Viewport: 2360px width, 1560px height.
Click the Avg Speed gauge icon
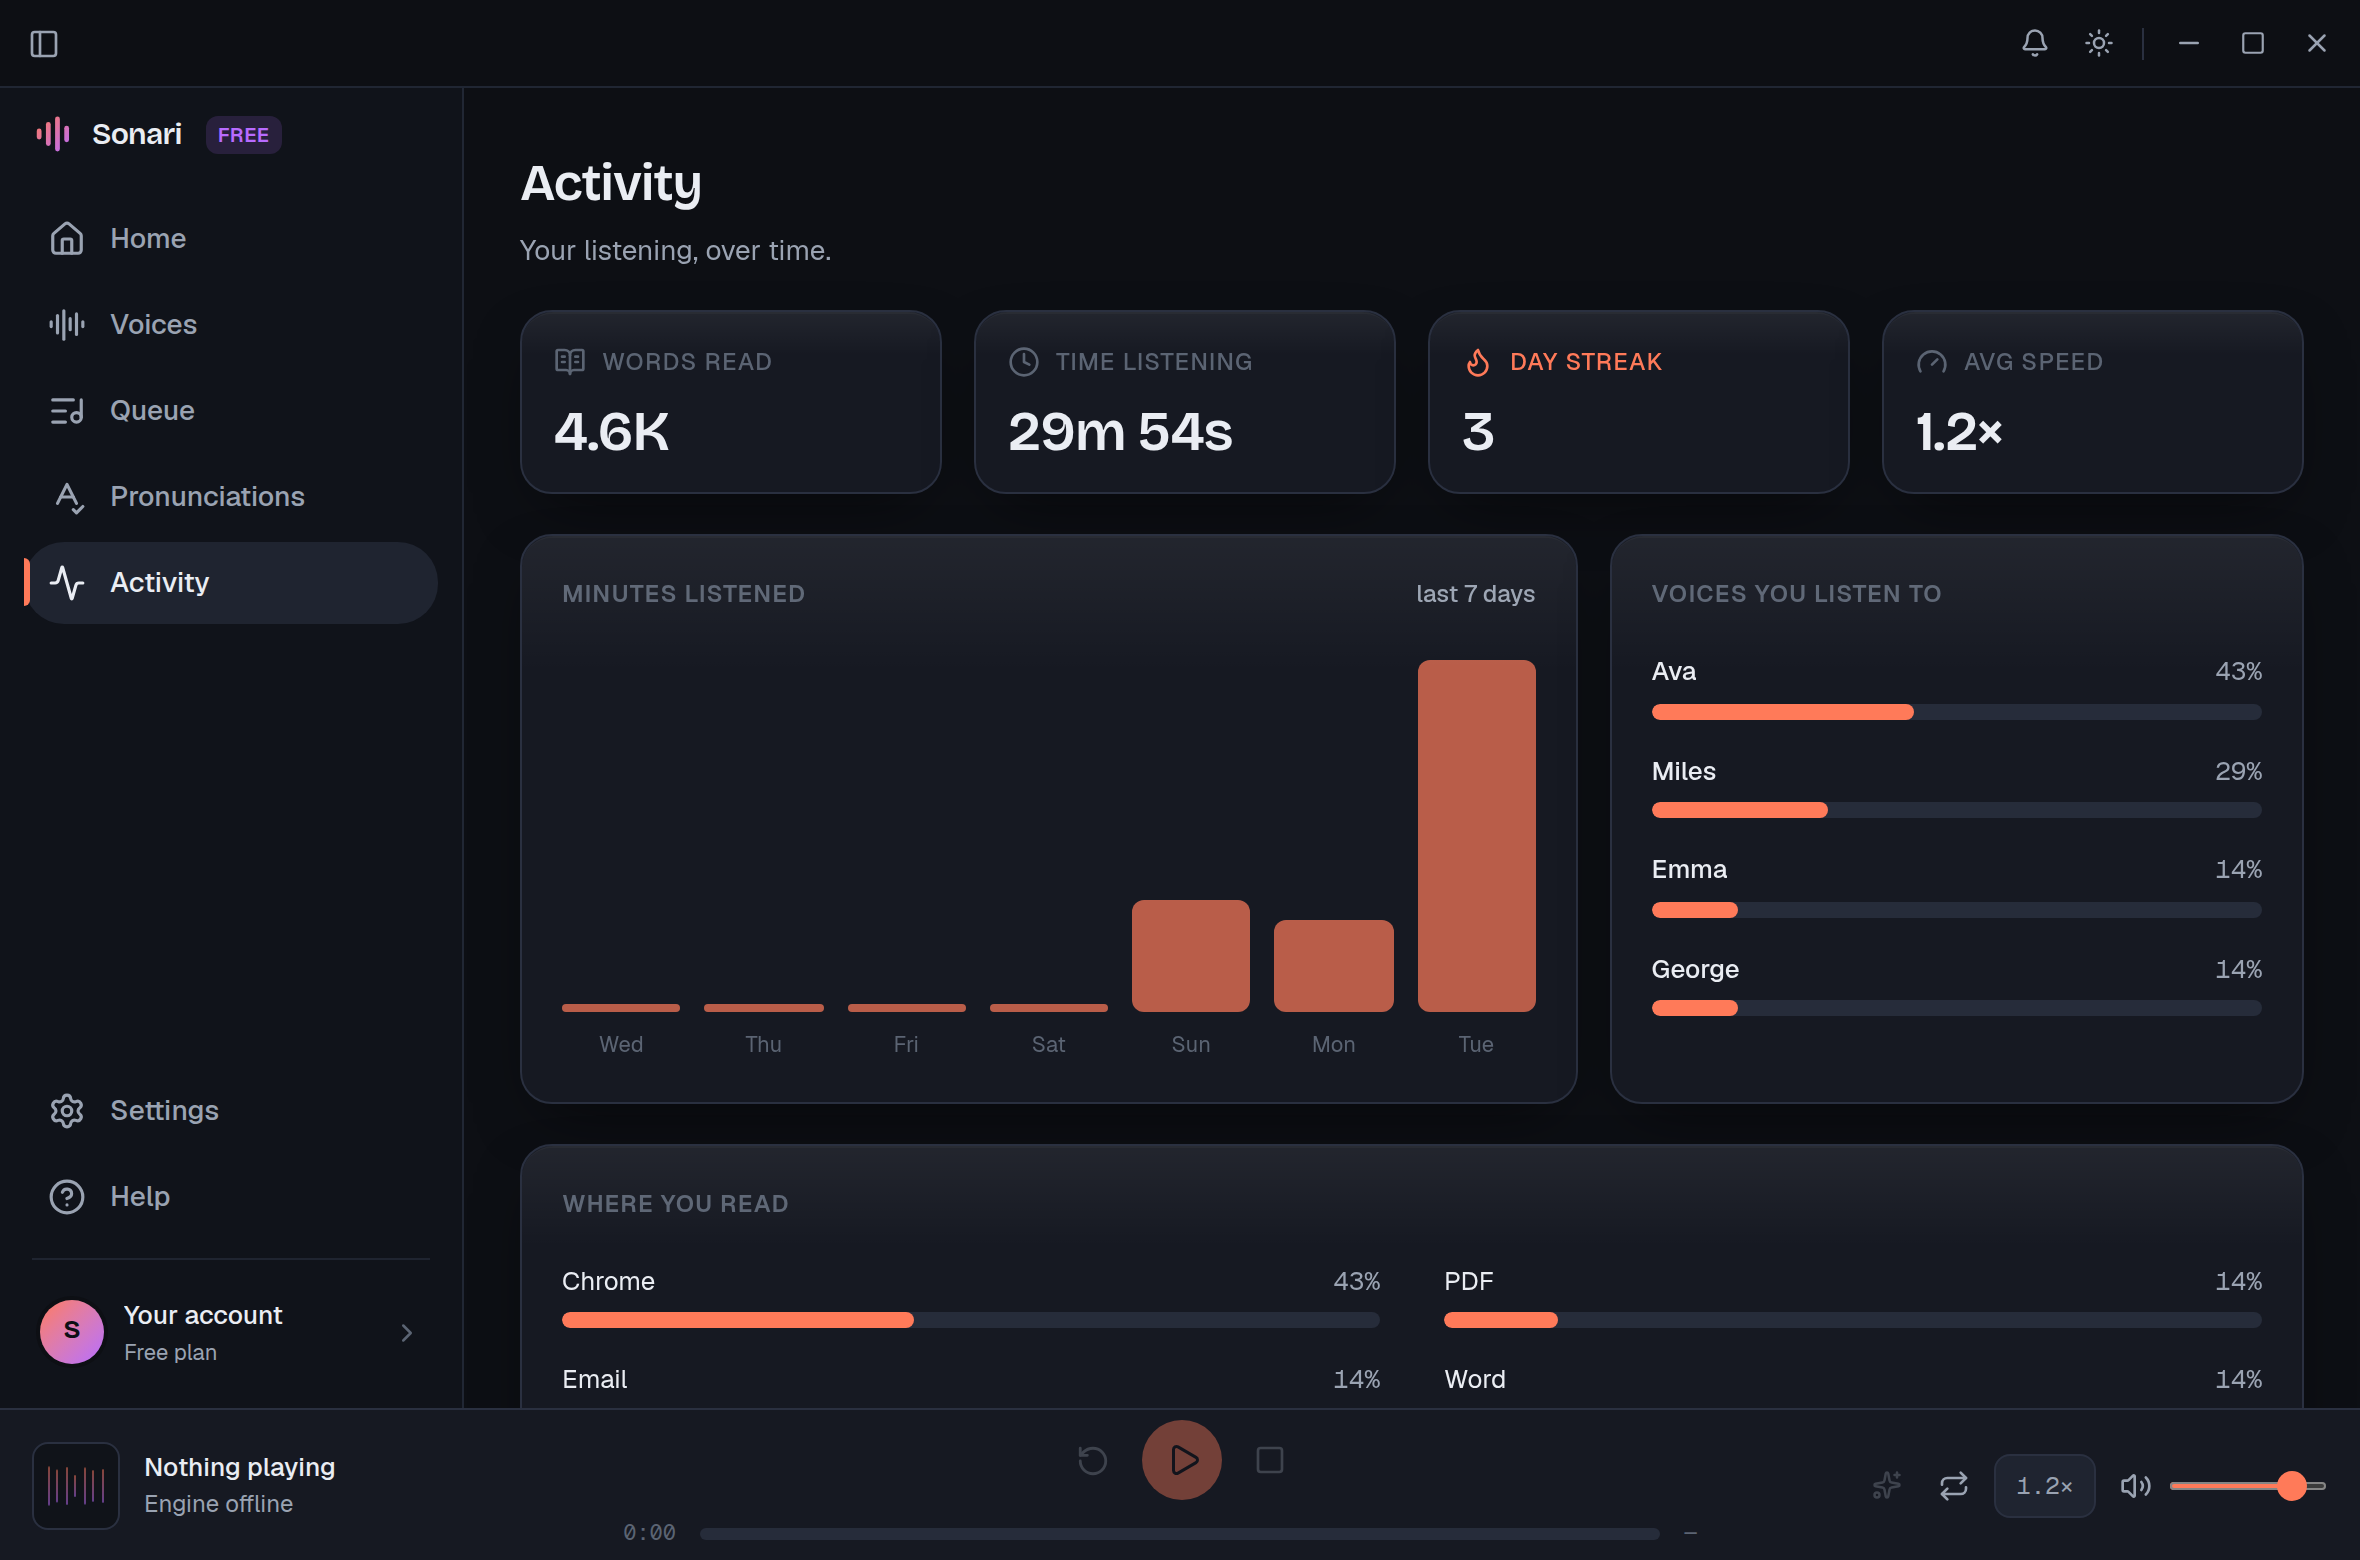[1932, 362]
